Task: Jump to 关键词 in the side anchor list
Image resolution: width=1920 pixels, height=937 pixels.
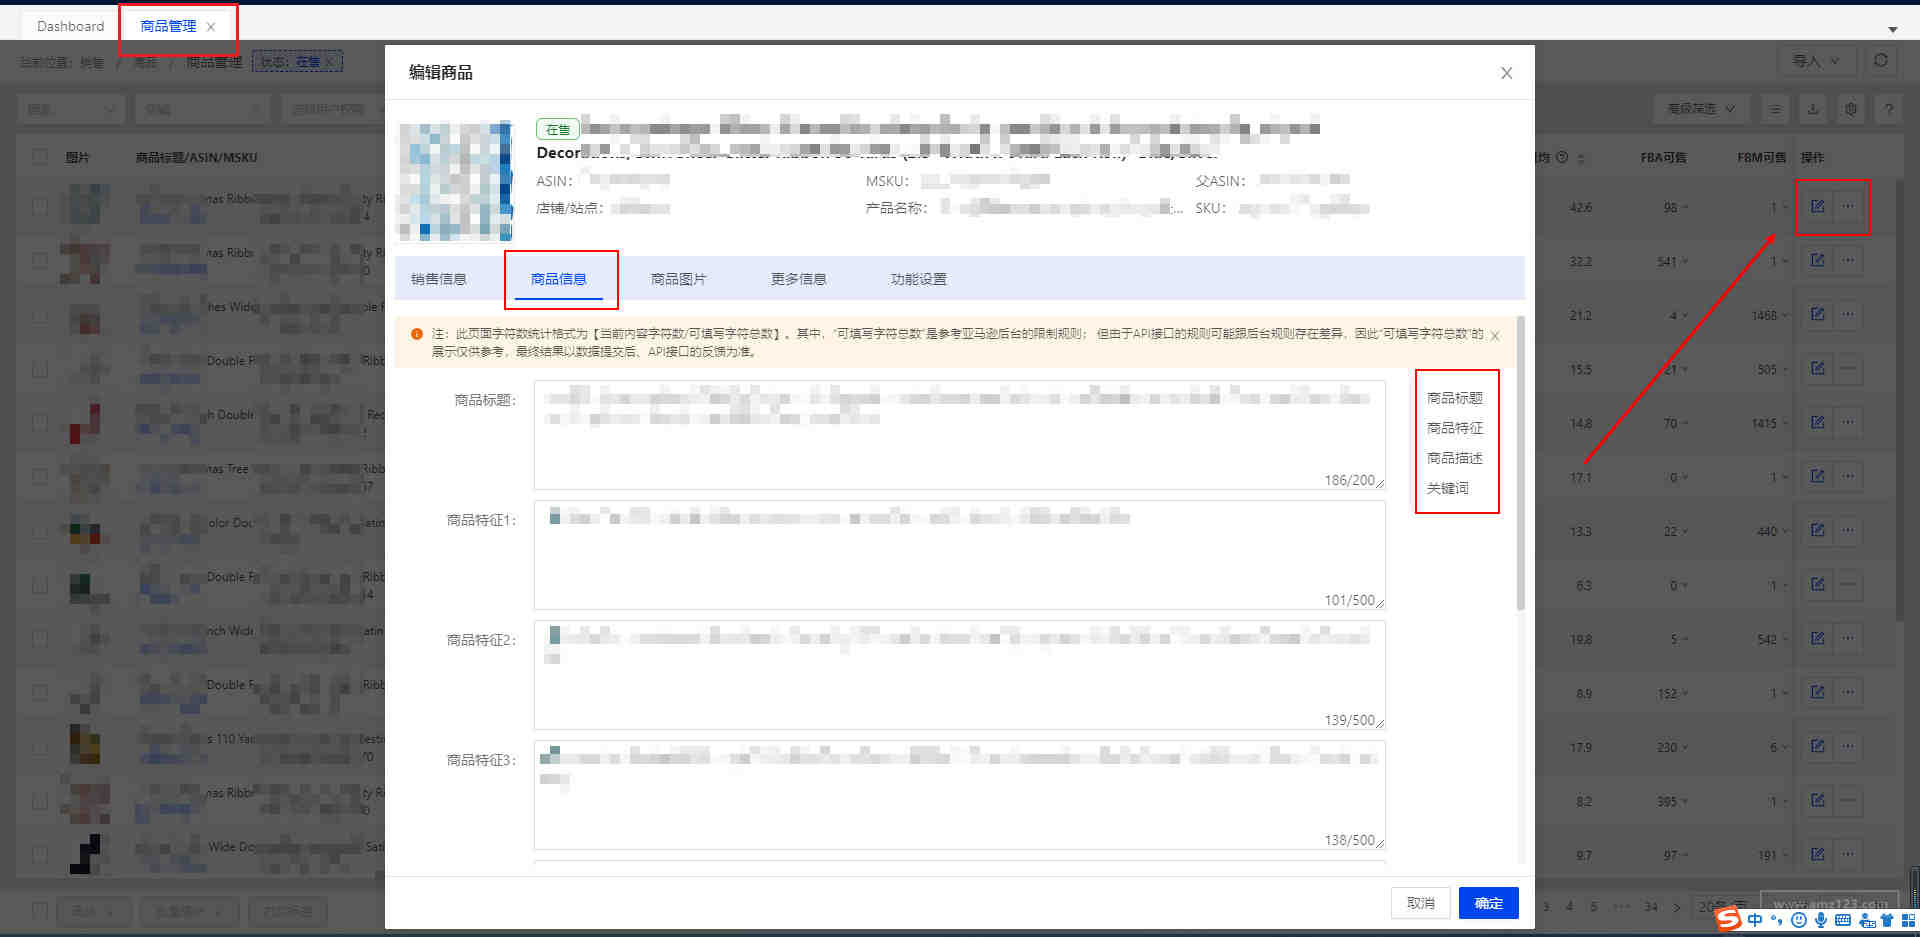Action: pos(1447,488)
